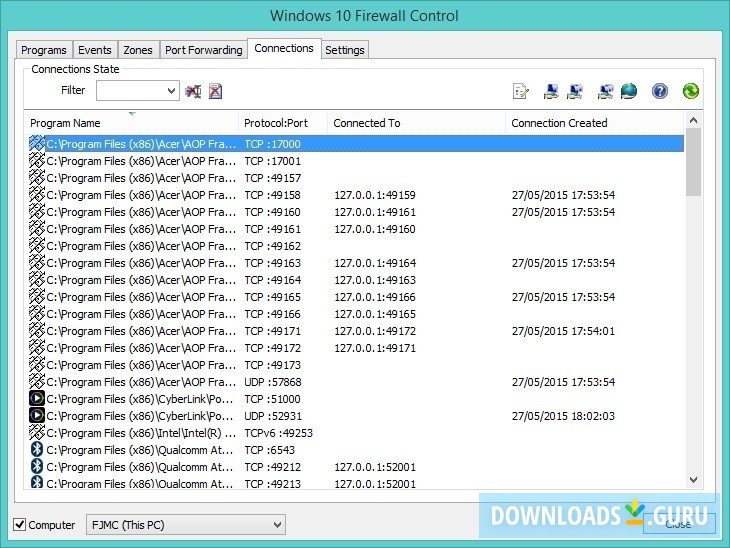
Task: Click the scrollbar up arrow of the connections list
Action: pos(693,120)
